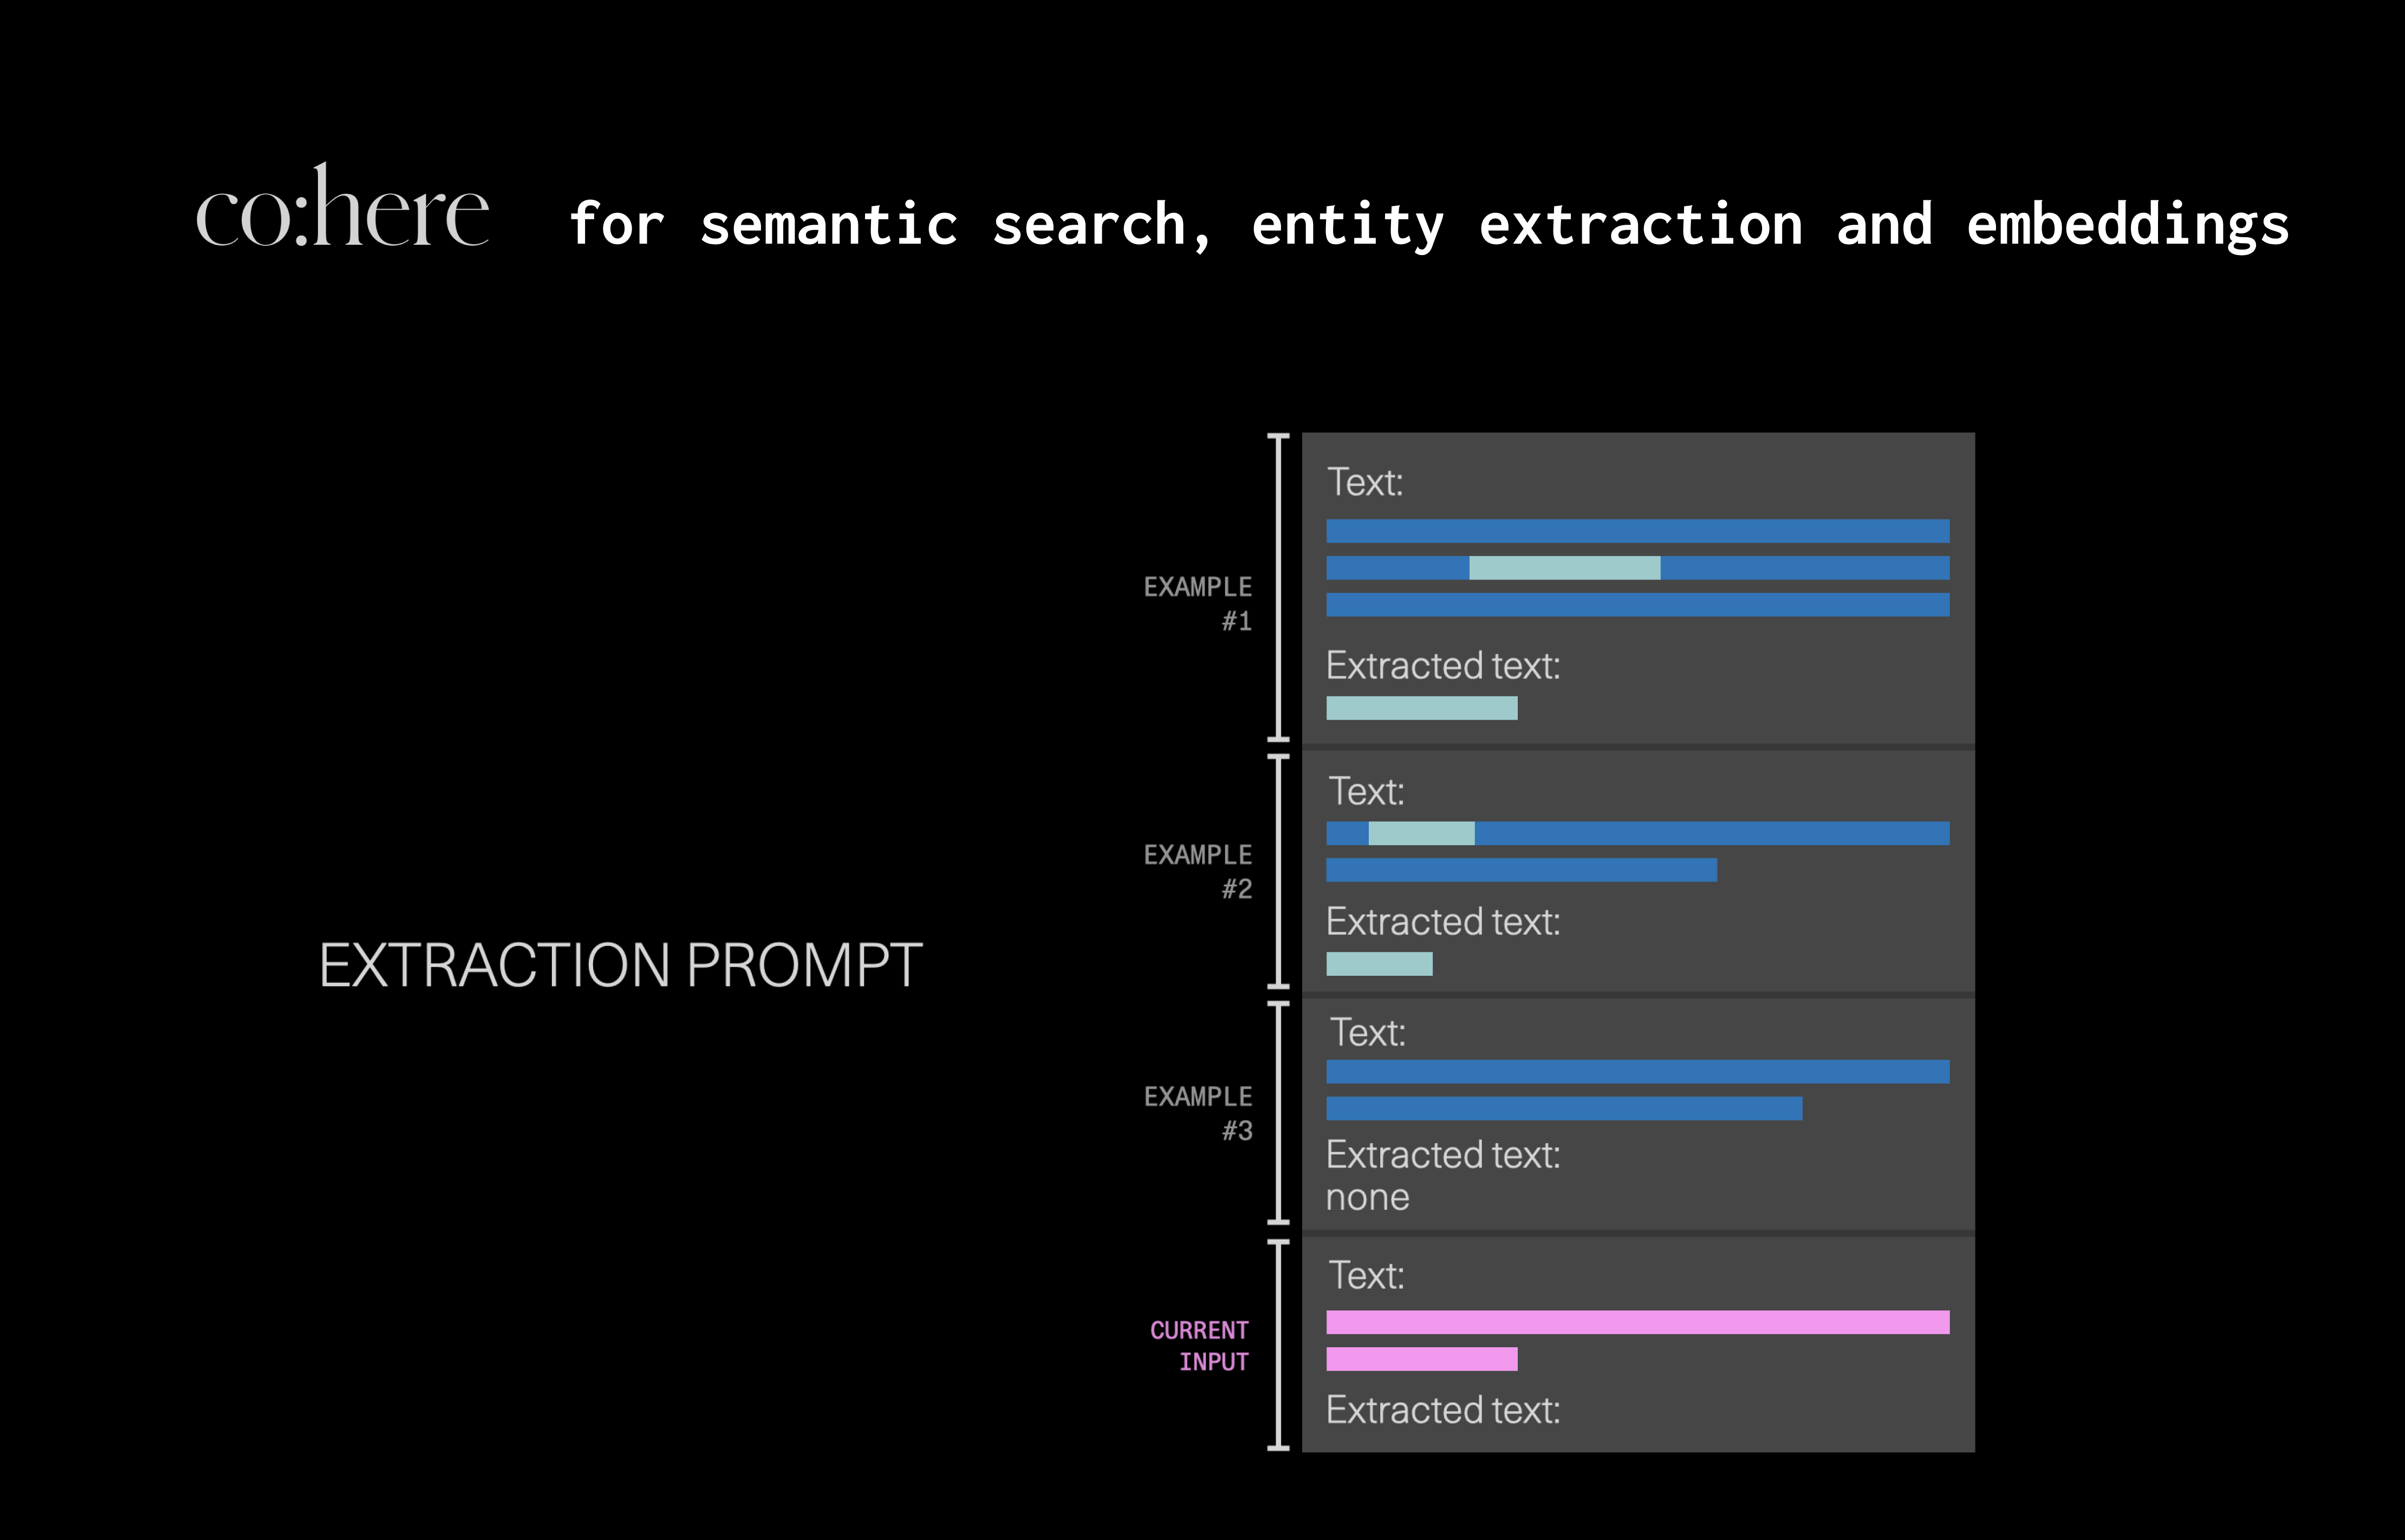
Task: Click the 'none' extracted text in Example #3
Action: click(x=1367, y=1197)
